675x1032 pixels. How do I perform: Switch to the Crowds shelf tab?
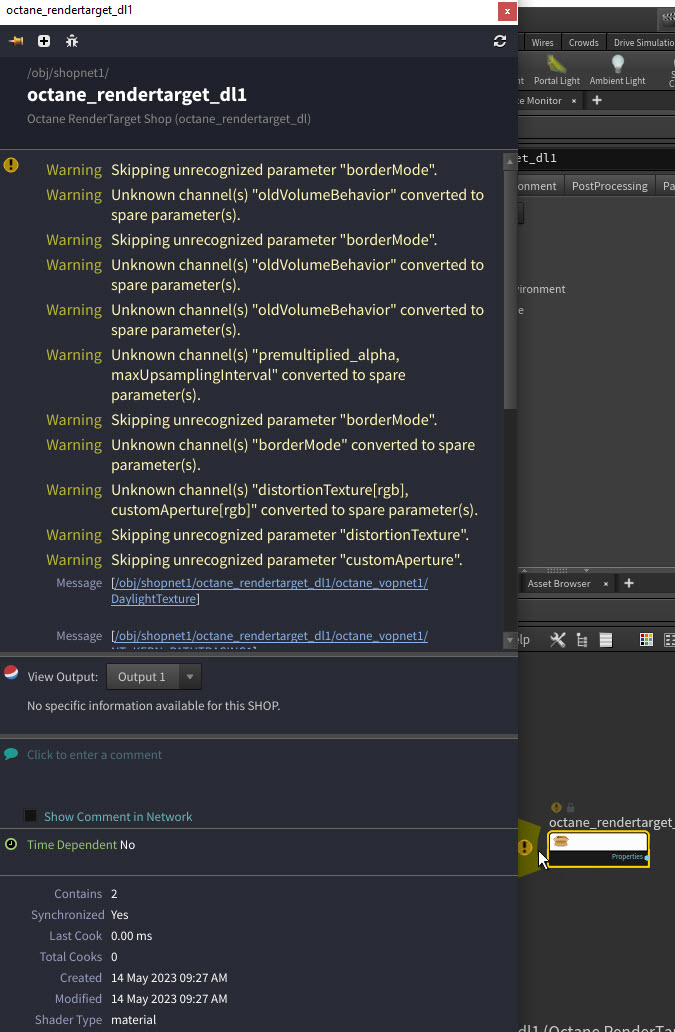(584, 42)
